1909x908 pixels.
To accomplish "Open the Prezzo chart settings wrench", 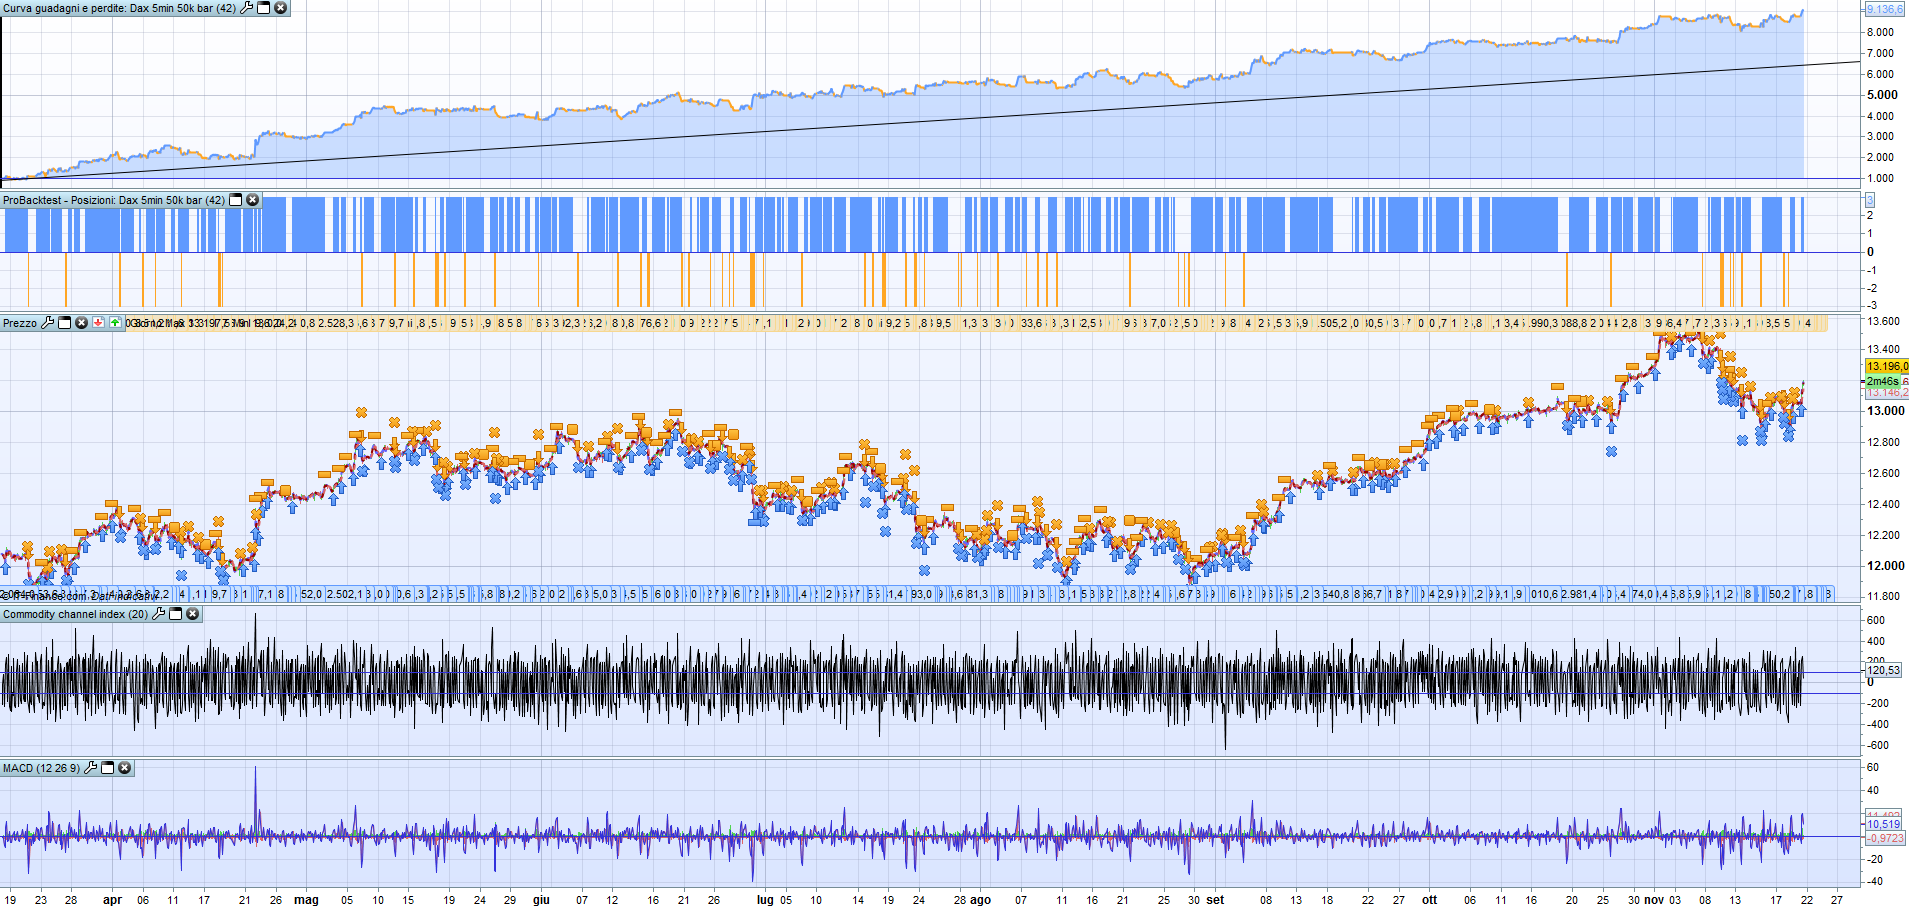I will [47, 323].
